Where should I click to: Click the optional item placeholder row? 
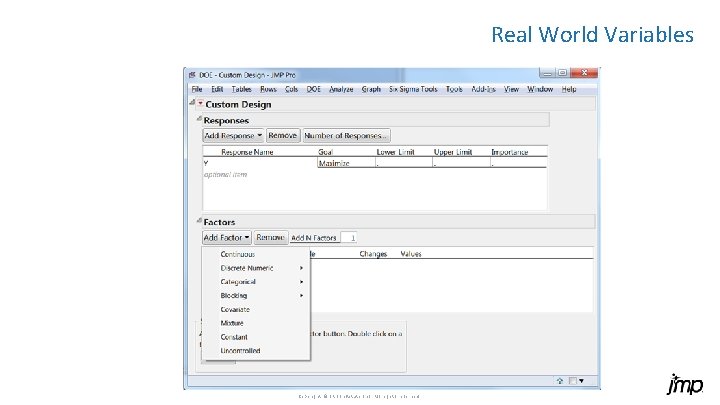[x=225, y=174]
